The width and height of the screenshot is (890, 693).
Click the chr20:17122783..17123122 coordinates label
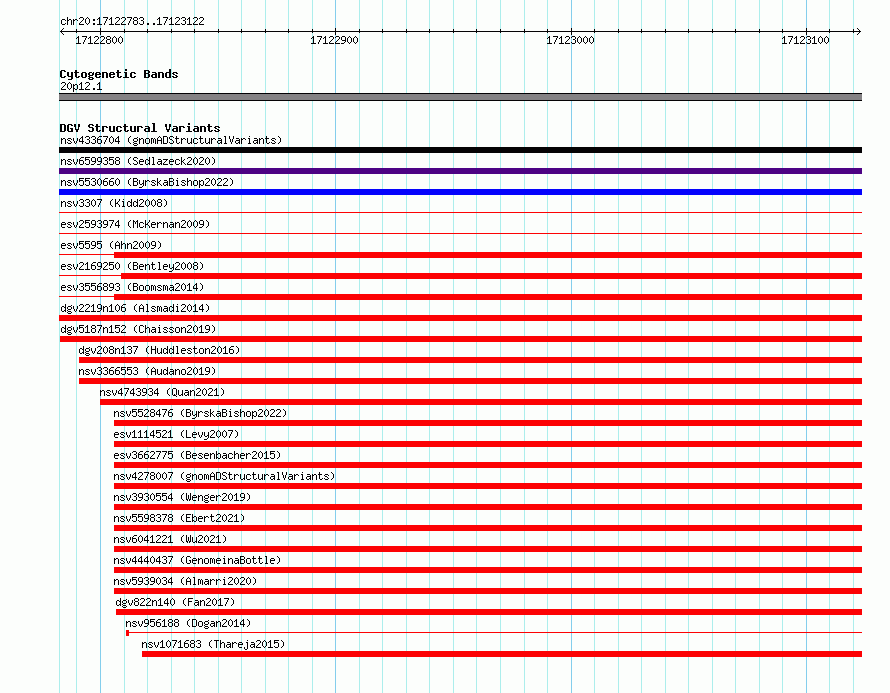click(132, 21)
